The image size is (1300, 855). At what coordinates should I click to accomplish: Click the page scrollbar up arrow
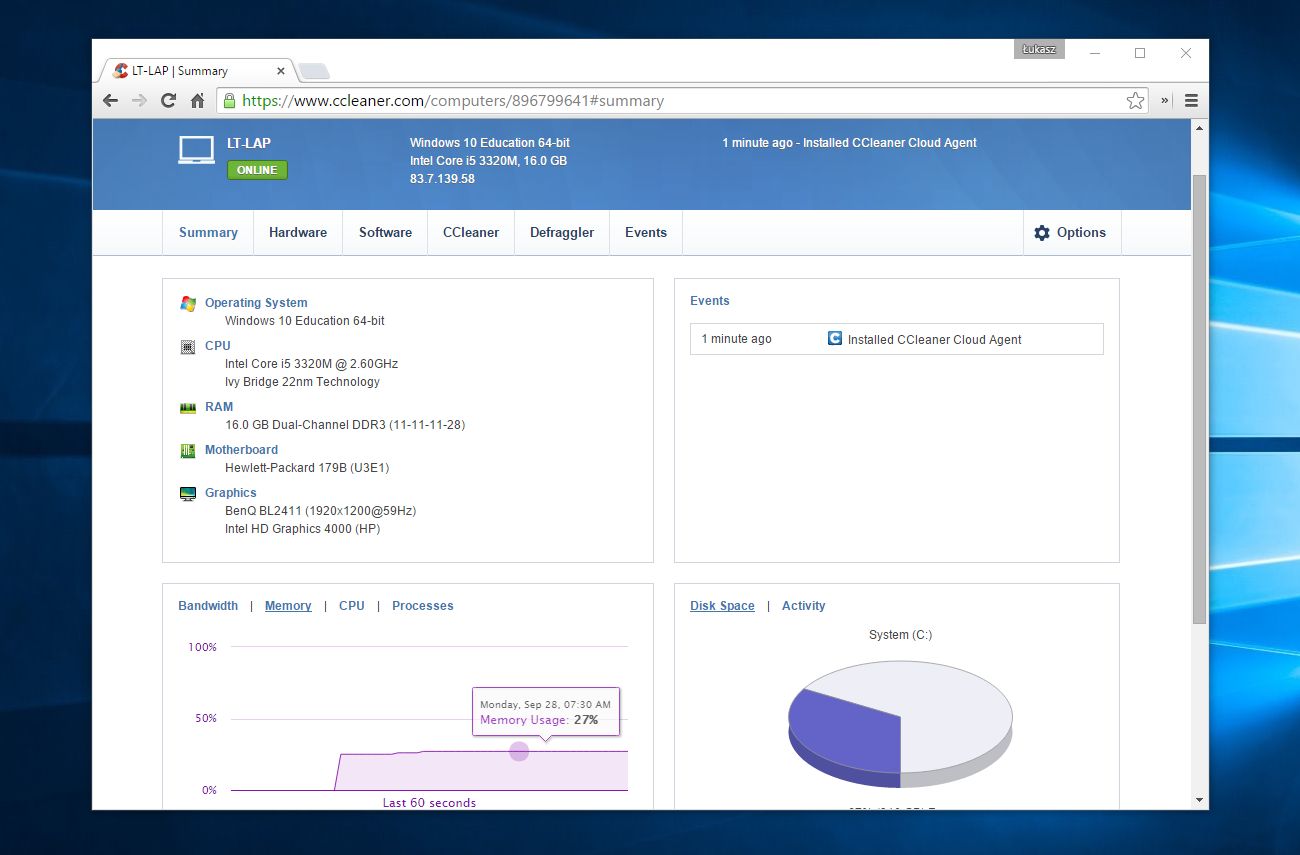(1199, 128)
